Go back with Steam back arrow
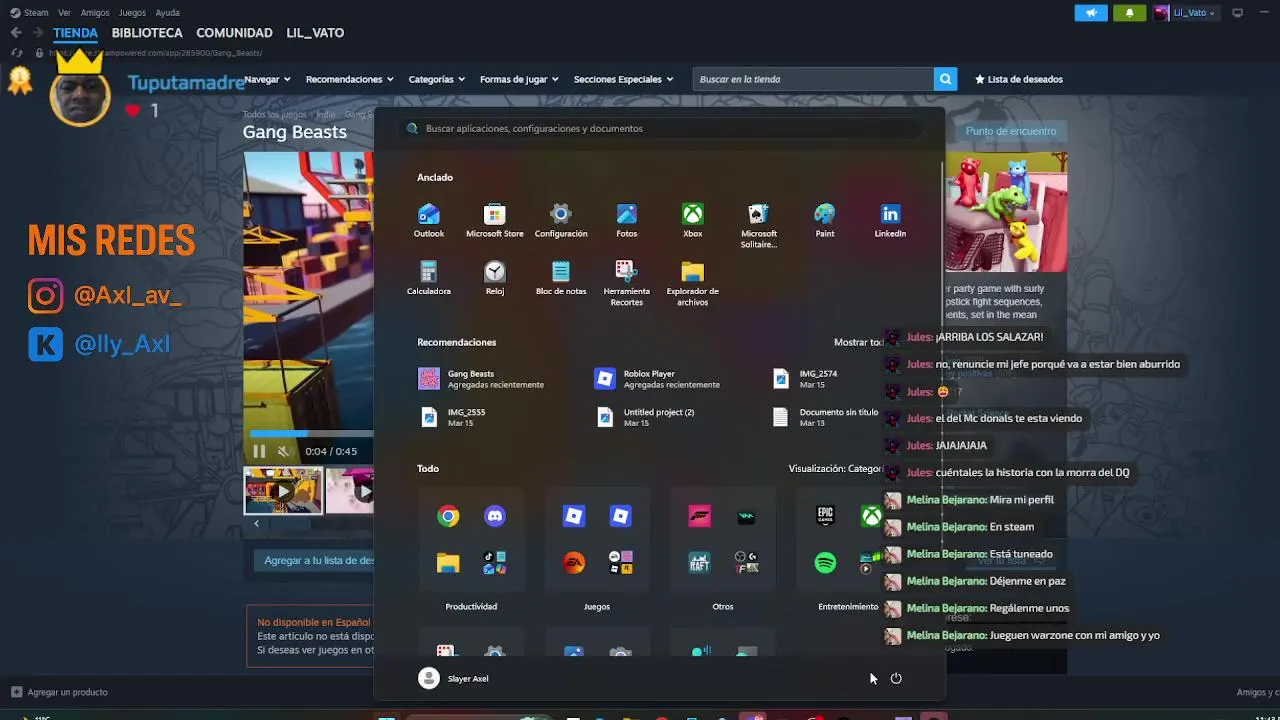1280x720 pixels. click(16, 33)
